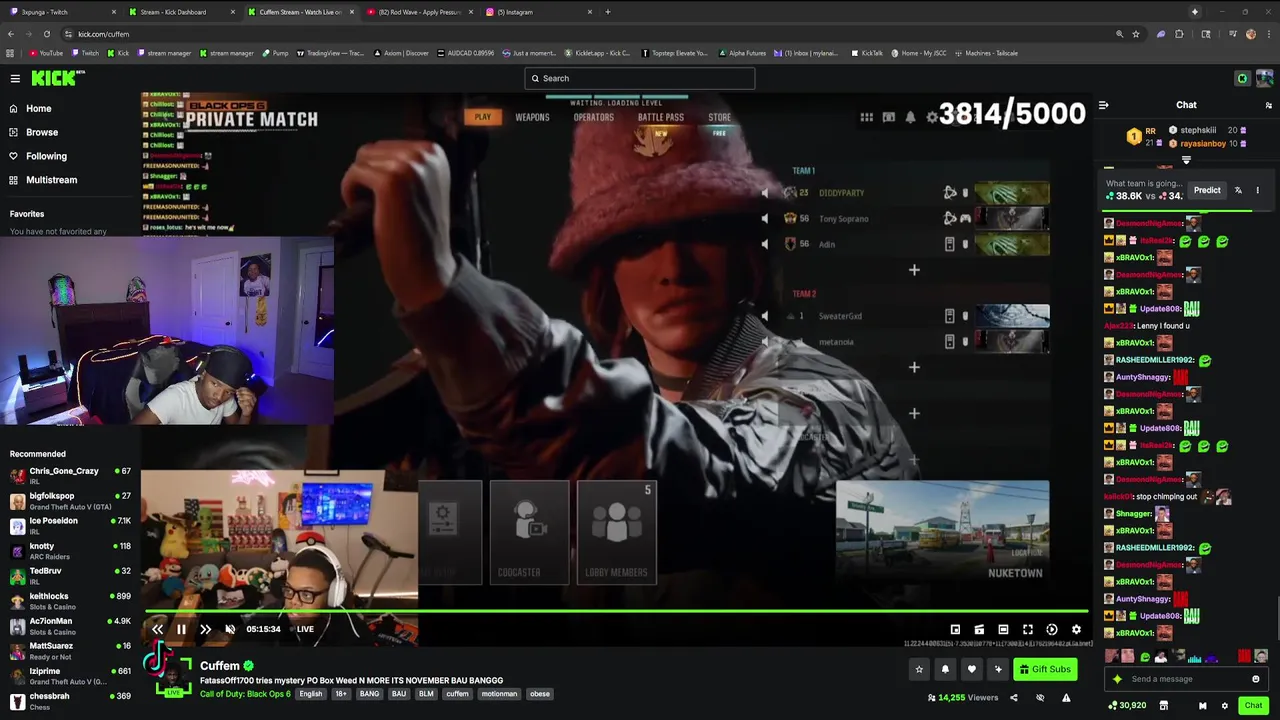Open the playback speed options icon
This screenshot has width=1280, height=720.
1052,630
